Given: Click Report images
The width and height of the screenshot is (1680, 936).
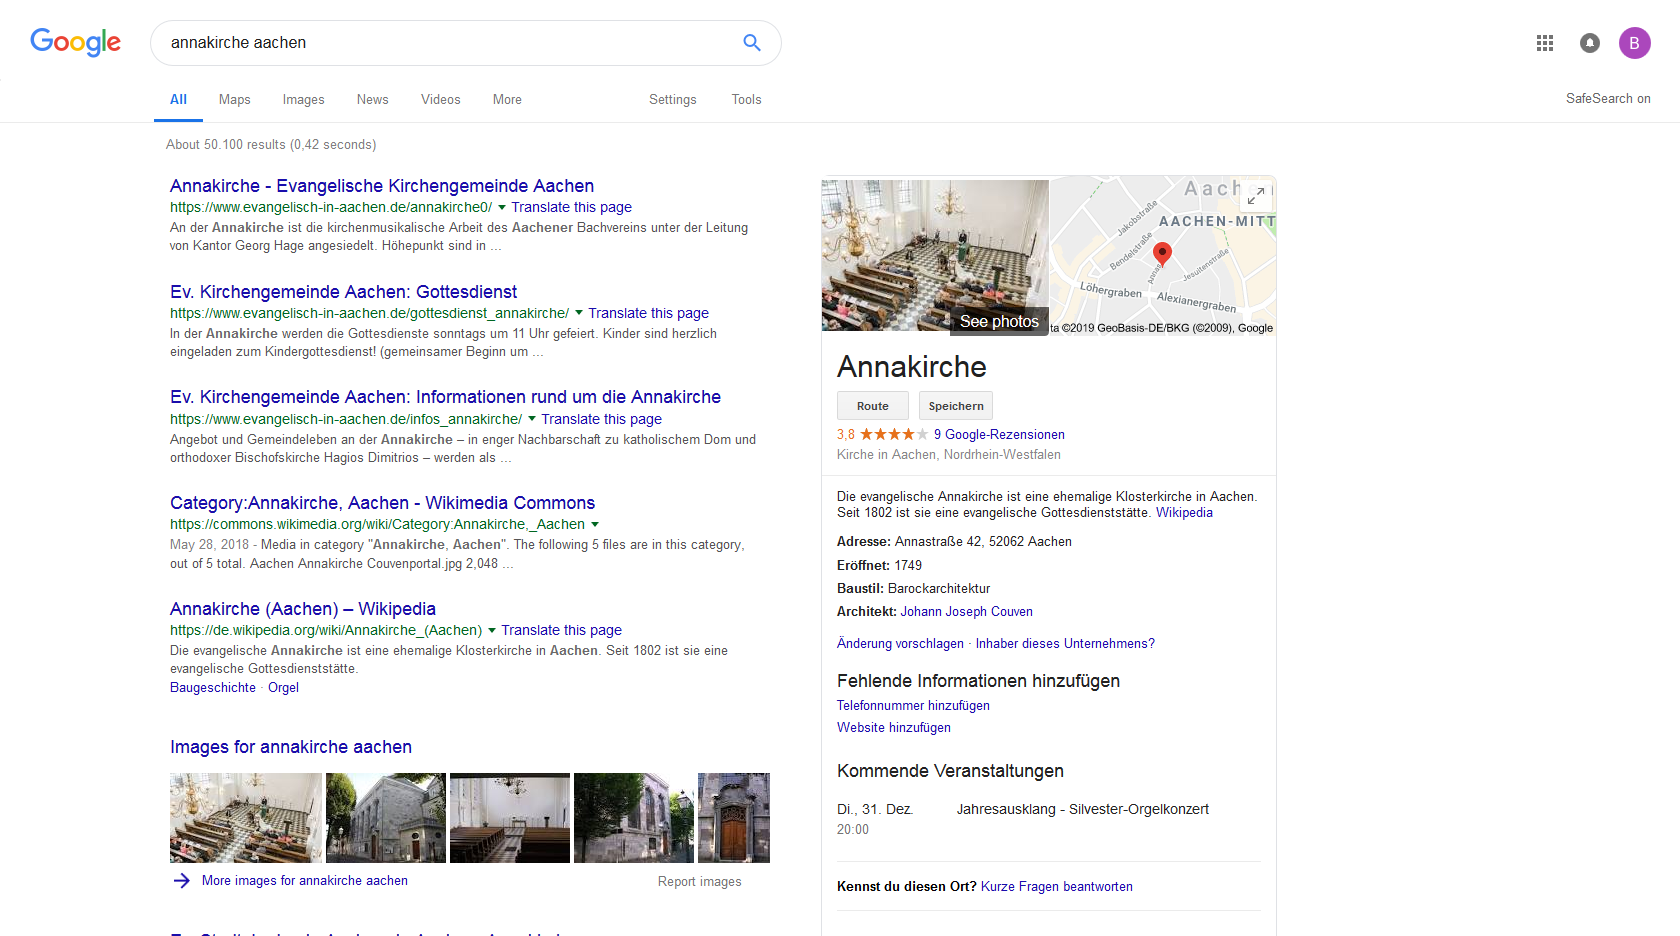Looking at the screenshot, I should point(700,882).
